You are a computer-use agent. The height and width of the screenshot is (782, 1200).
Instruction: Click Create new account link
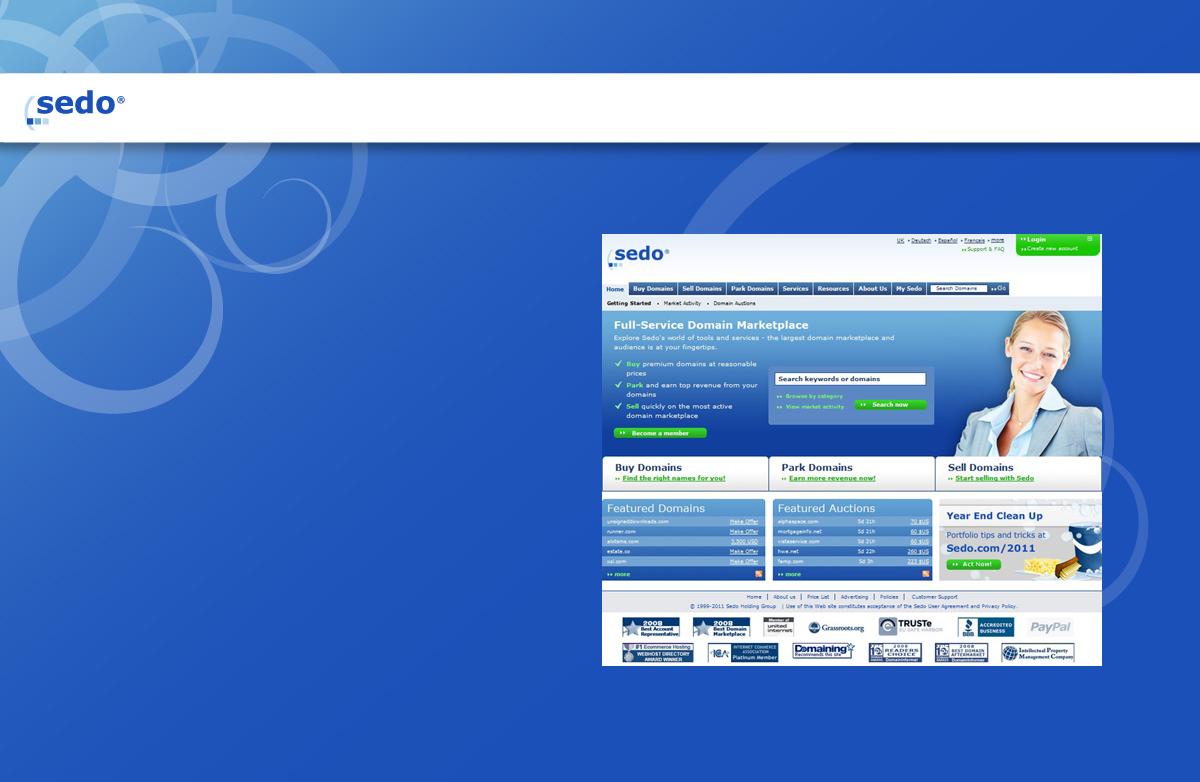(1052, 248)
